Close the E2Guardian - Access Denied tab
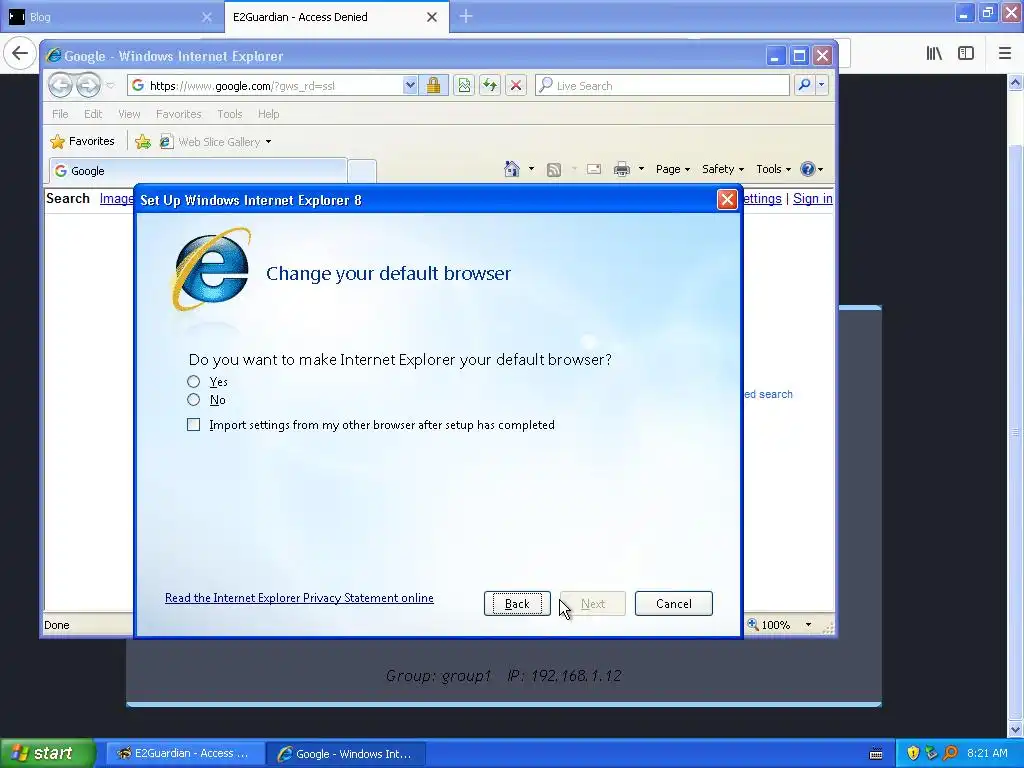 432,17
